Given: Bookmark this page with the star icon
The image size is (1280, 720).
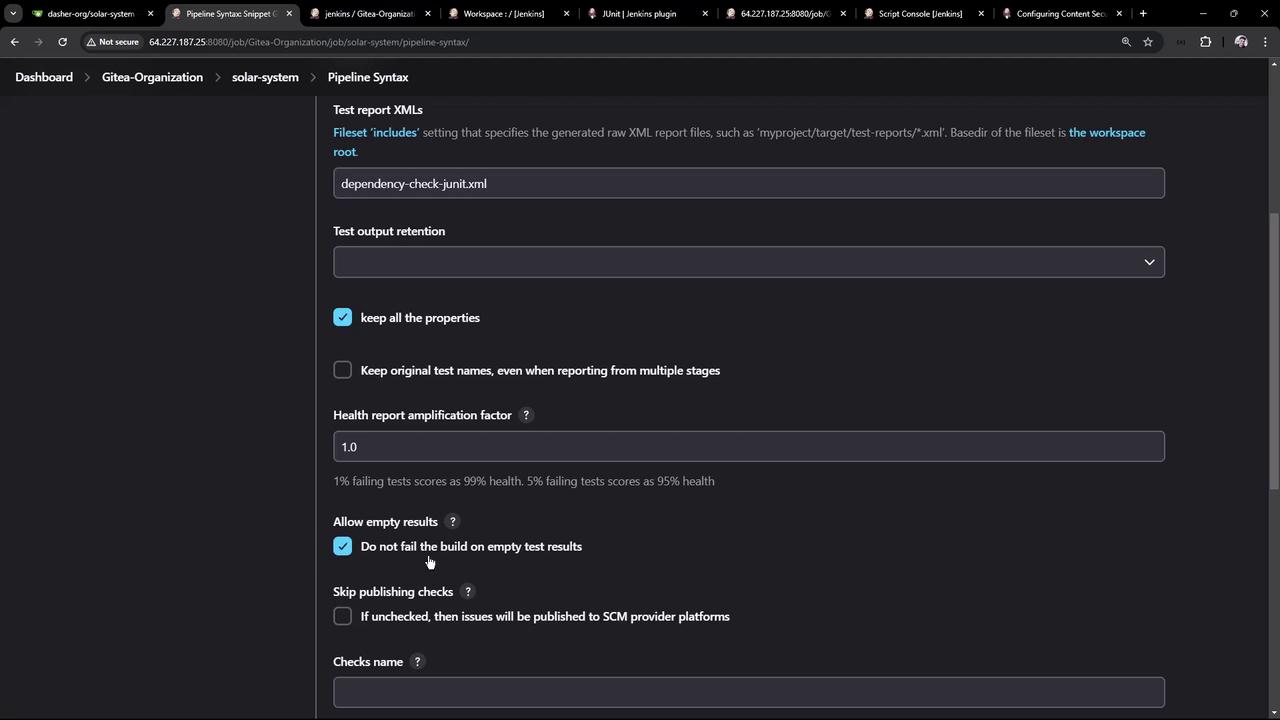Looking at the screenshot, I should point(1148,42).
